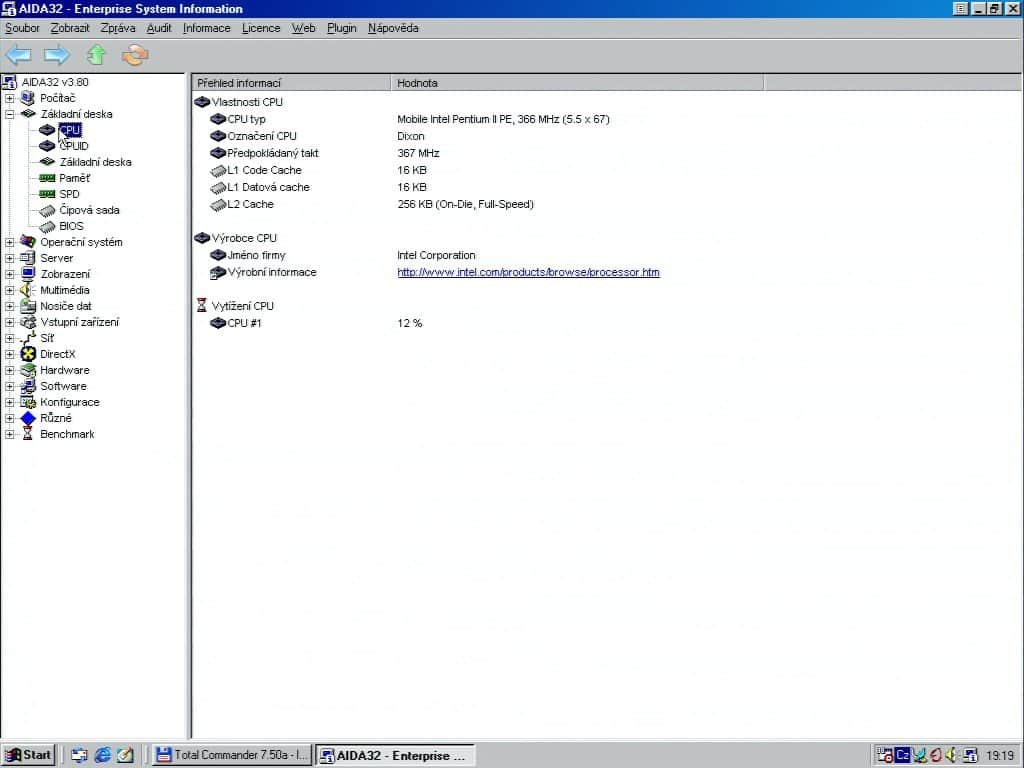Expand the Operační systém tree node

[9, 242]
